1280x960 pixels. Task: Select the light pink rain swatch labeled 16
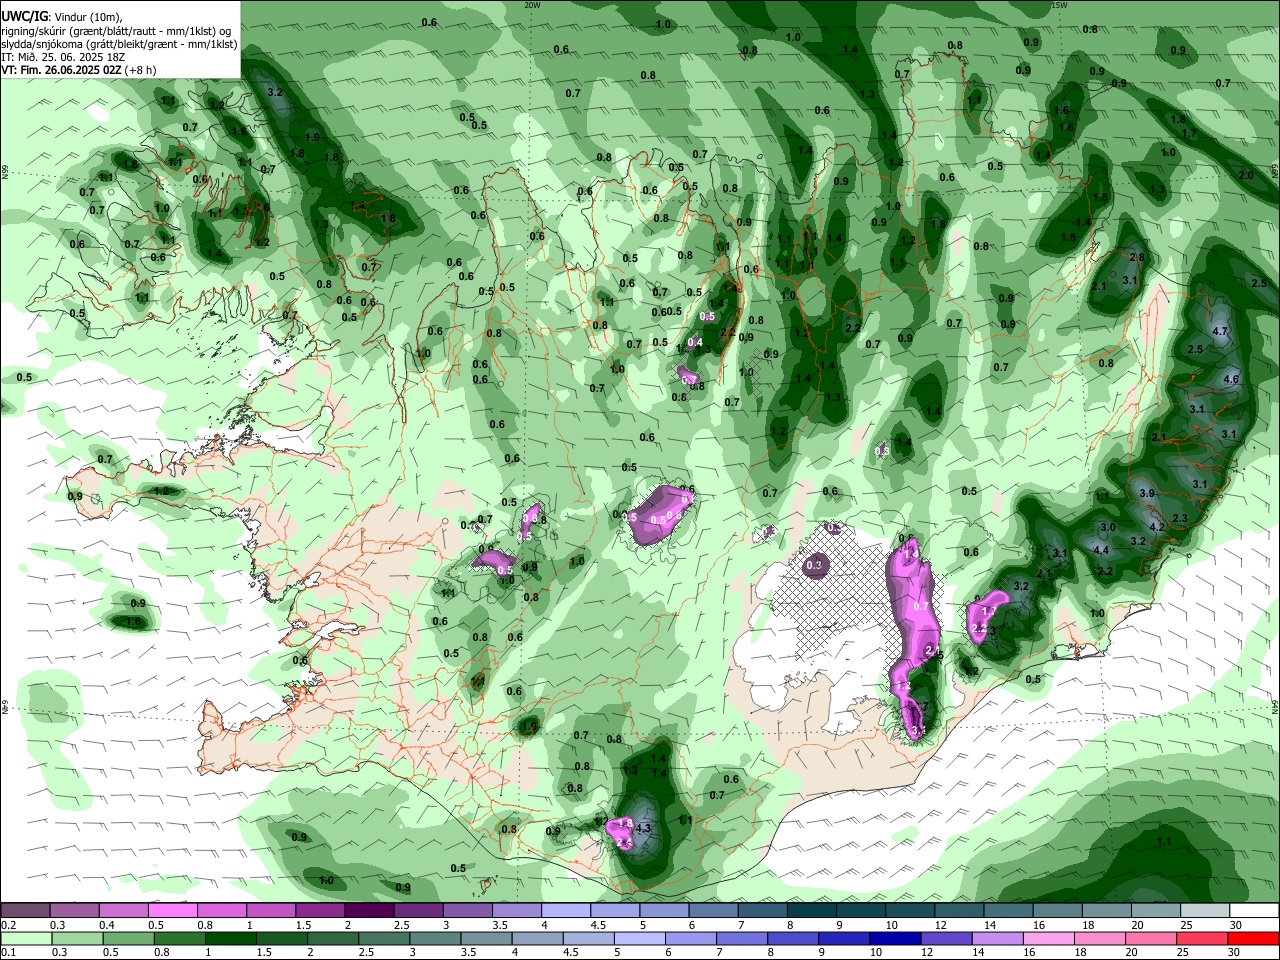pyautogui.click(x=1050, y=938)
